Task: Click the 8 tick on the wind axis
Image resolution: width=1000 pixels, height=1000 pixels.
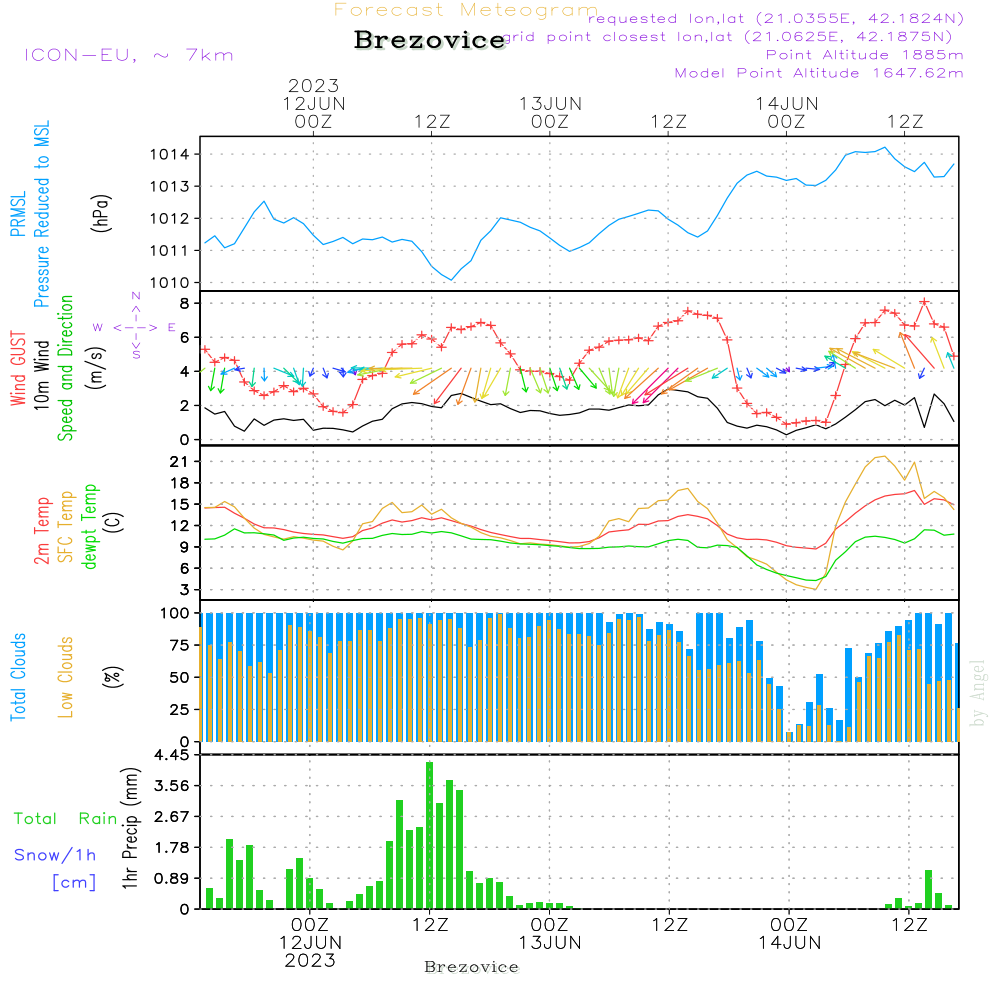Action: pyautogui.click(x=185, y=304)
